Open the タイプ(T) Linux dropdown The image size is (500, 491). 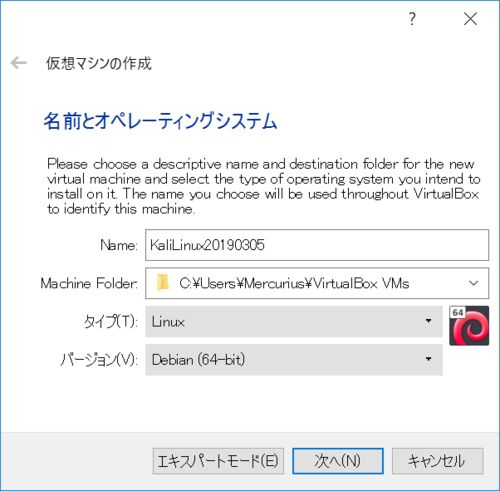click(294, 322)
